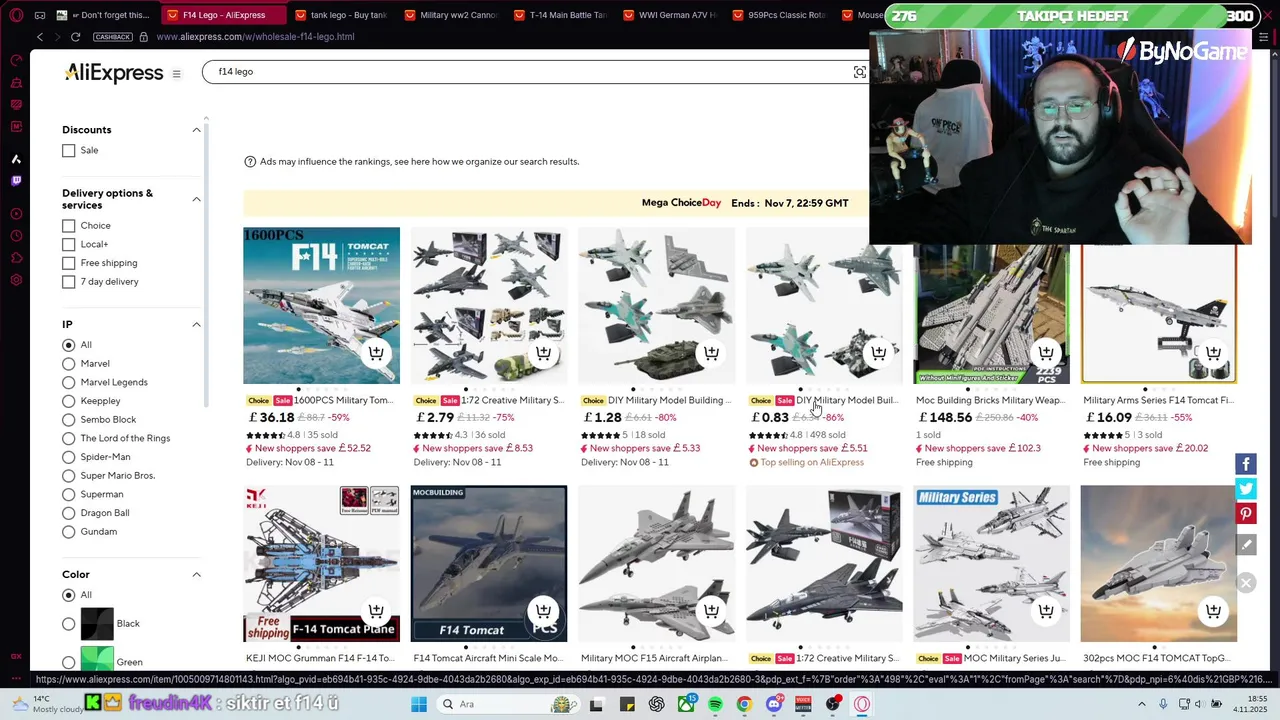Open the 1600PCS Military Tomcat product title

pos(342,400)
